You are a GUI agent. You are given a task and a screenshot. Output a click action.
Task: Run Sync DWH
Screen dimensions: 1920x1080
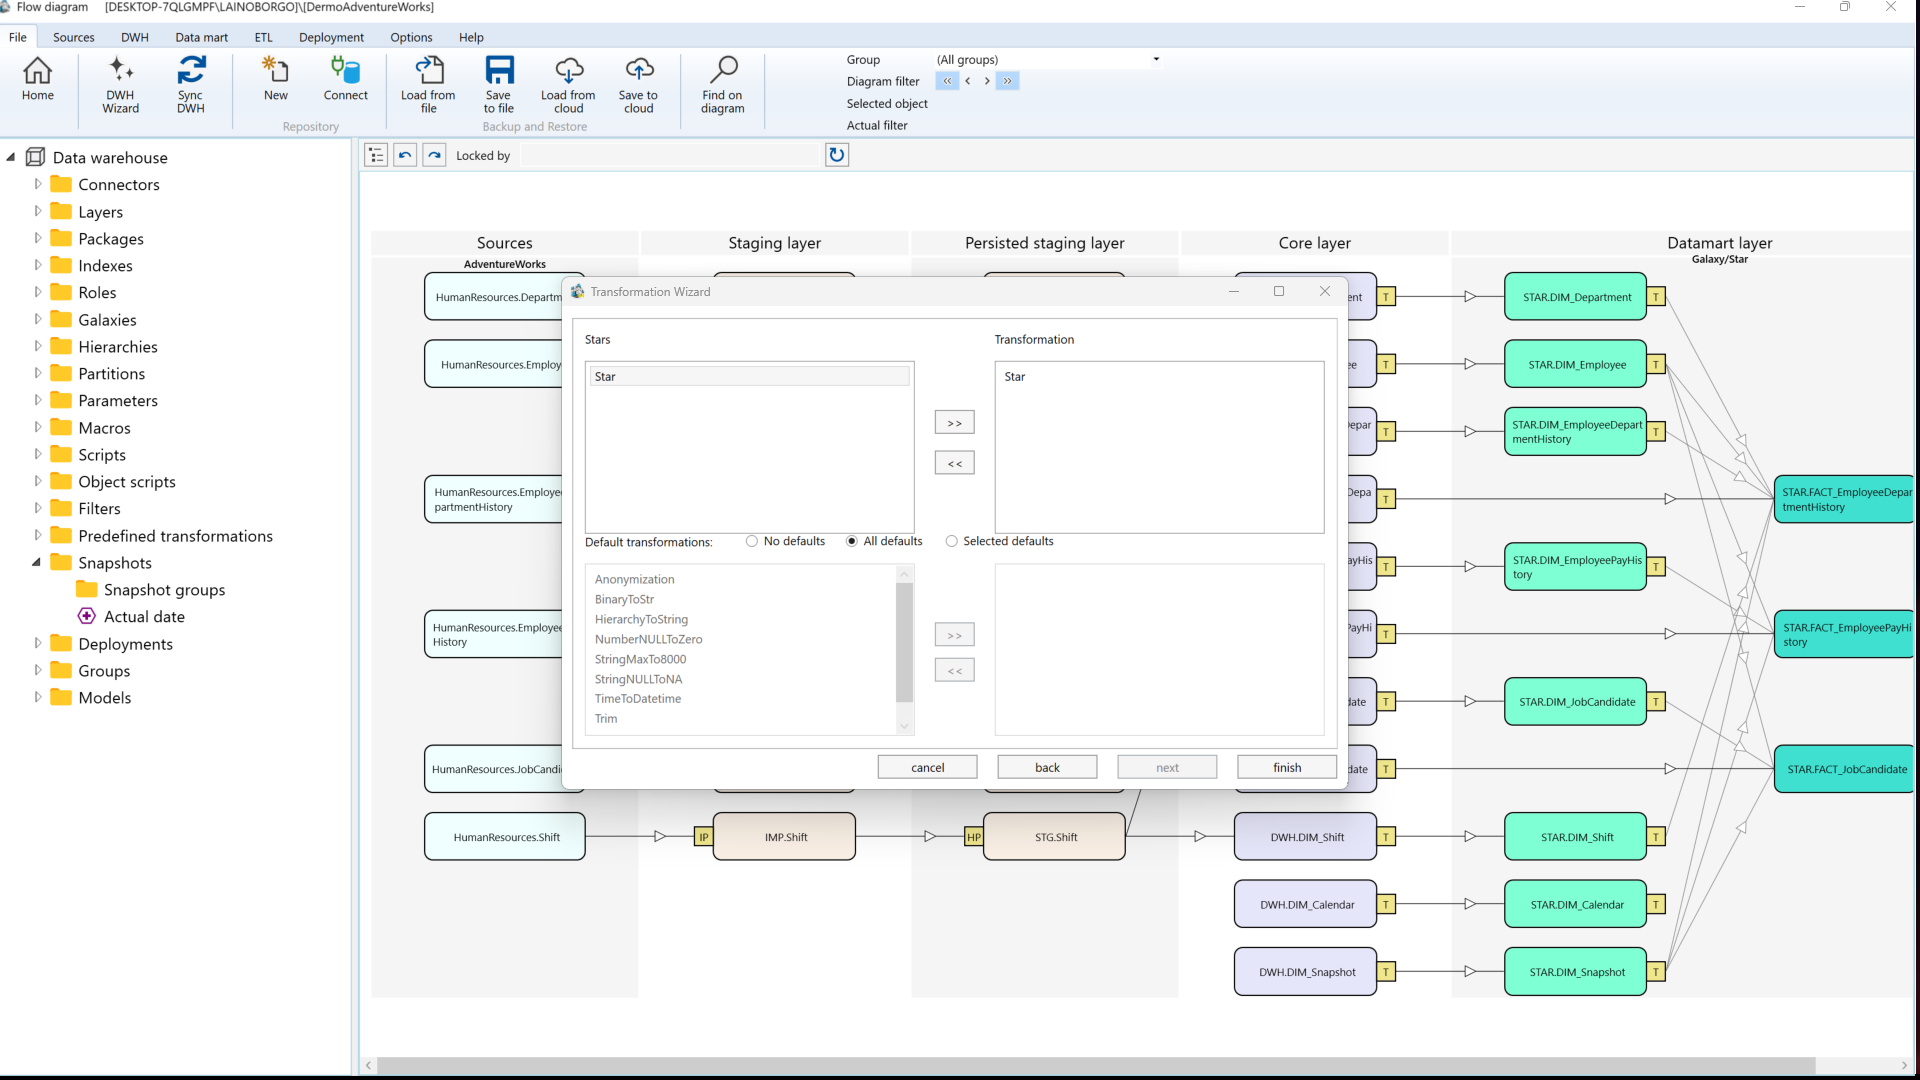tap(191, 85)
